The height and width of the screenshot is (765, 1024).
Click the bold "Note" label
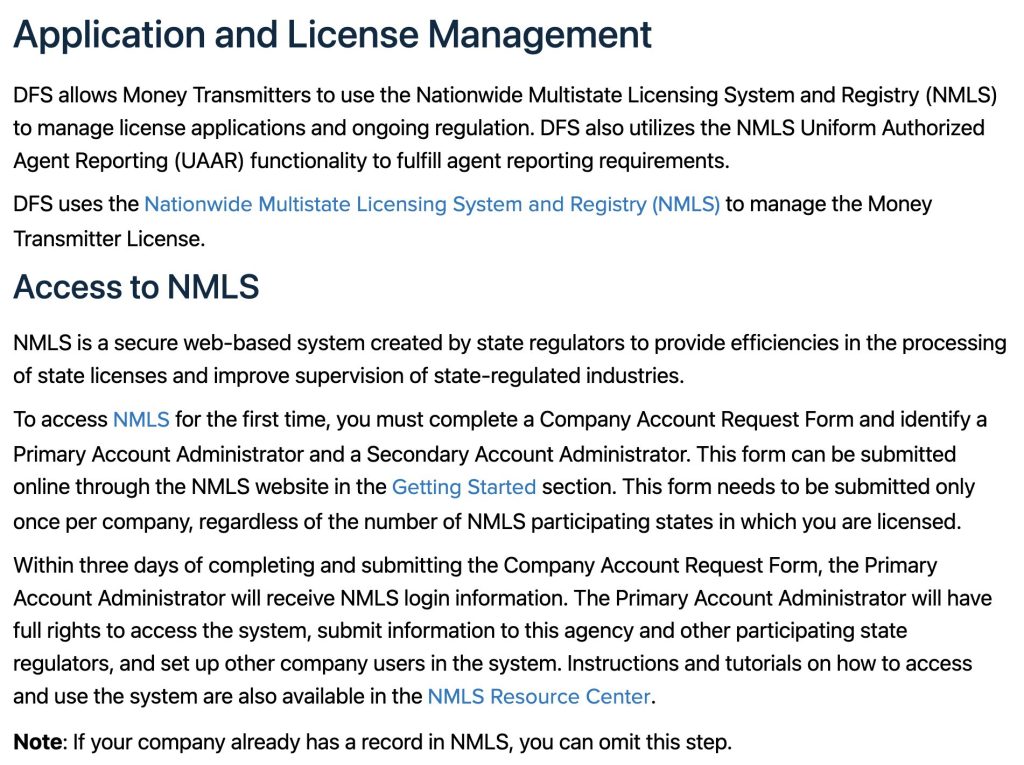(37, 743)
